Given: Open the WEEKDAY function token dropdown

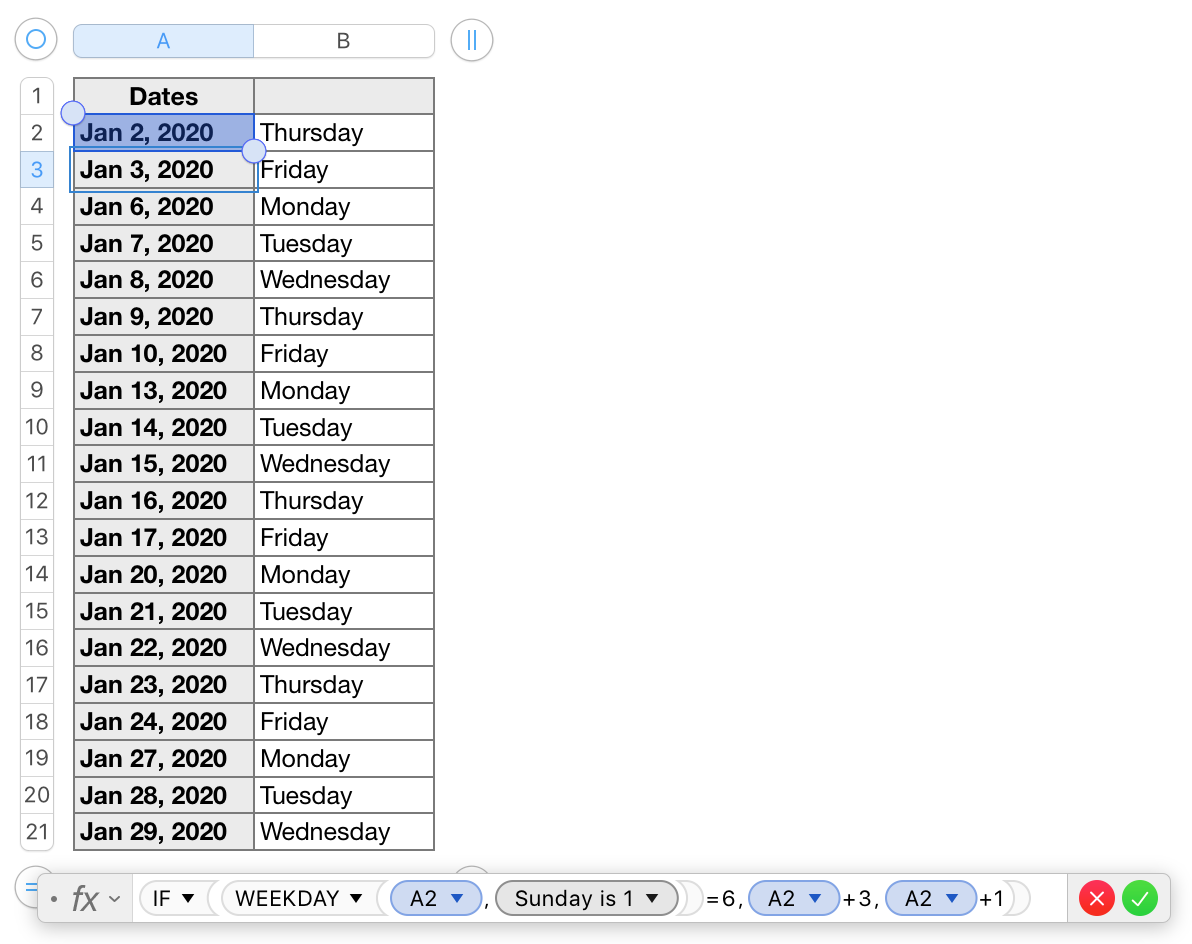Looking at the screenshot, I should 356,898.
